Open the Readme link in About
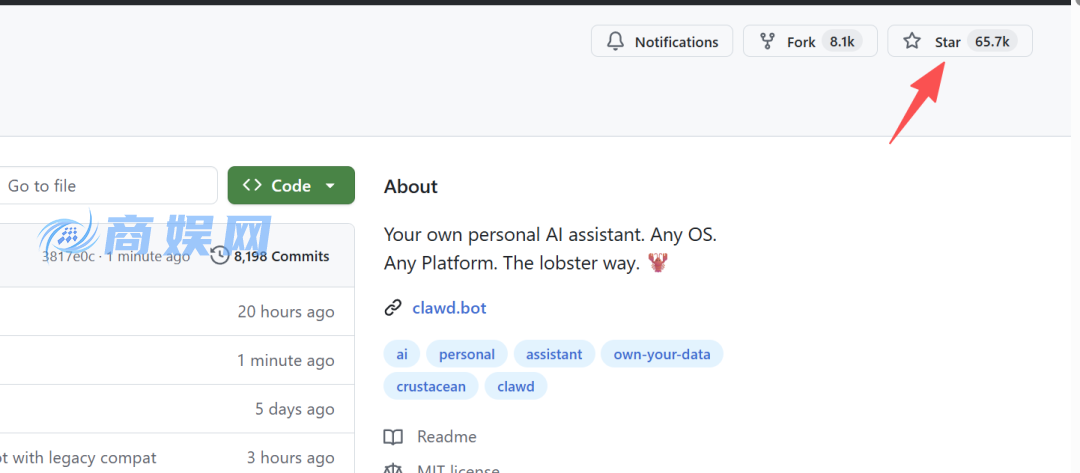The height and width of the screenshot is (473, 1080). point(446,437)
